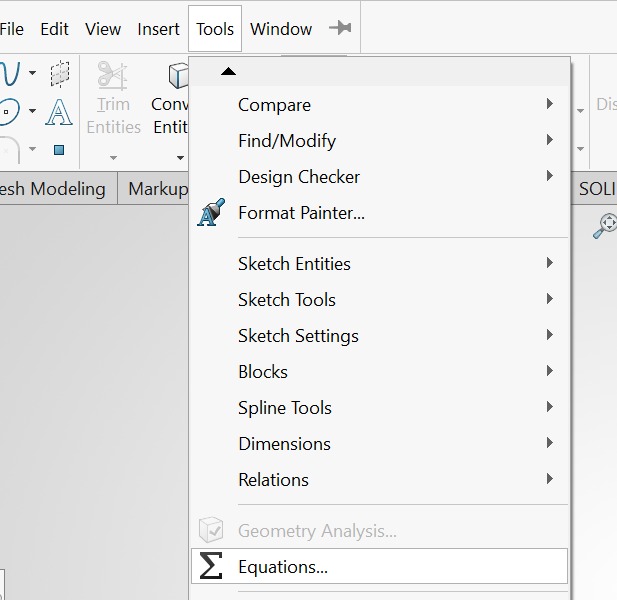
Task: Select the sketch Text tool
Action: tap(59, 112)
